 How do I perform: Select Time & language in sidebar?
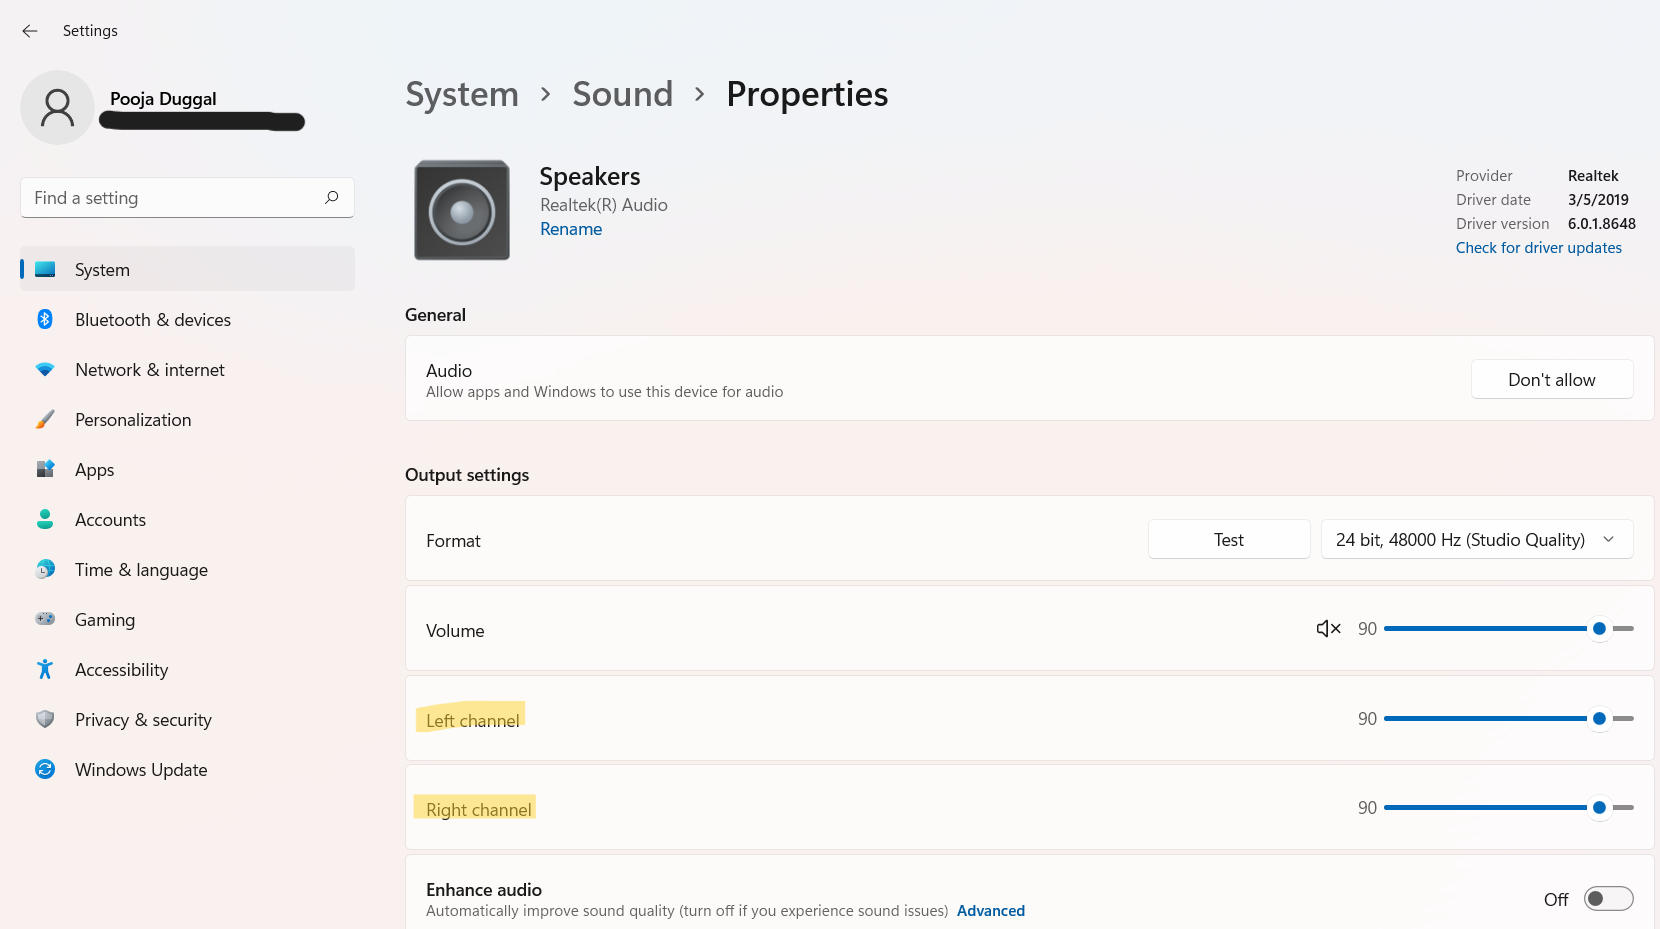pos(141,570)
